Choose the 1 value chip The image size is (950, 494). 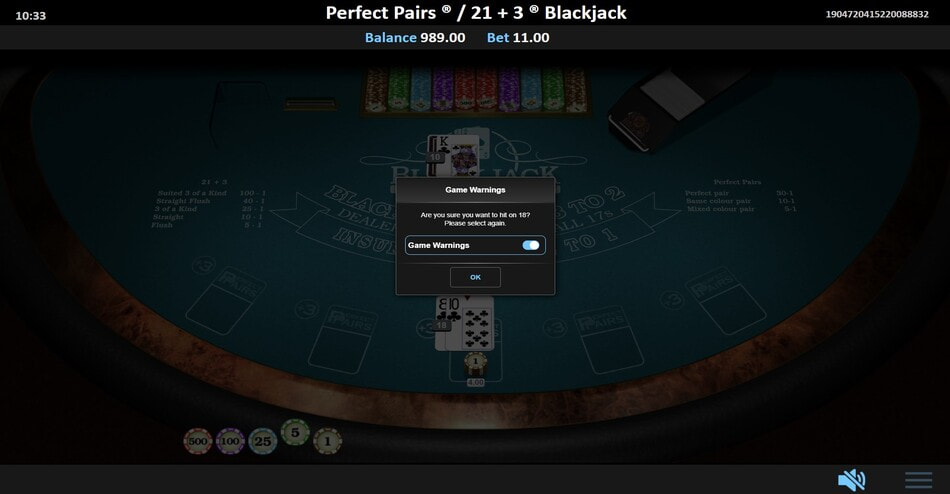[327, 441]
